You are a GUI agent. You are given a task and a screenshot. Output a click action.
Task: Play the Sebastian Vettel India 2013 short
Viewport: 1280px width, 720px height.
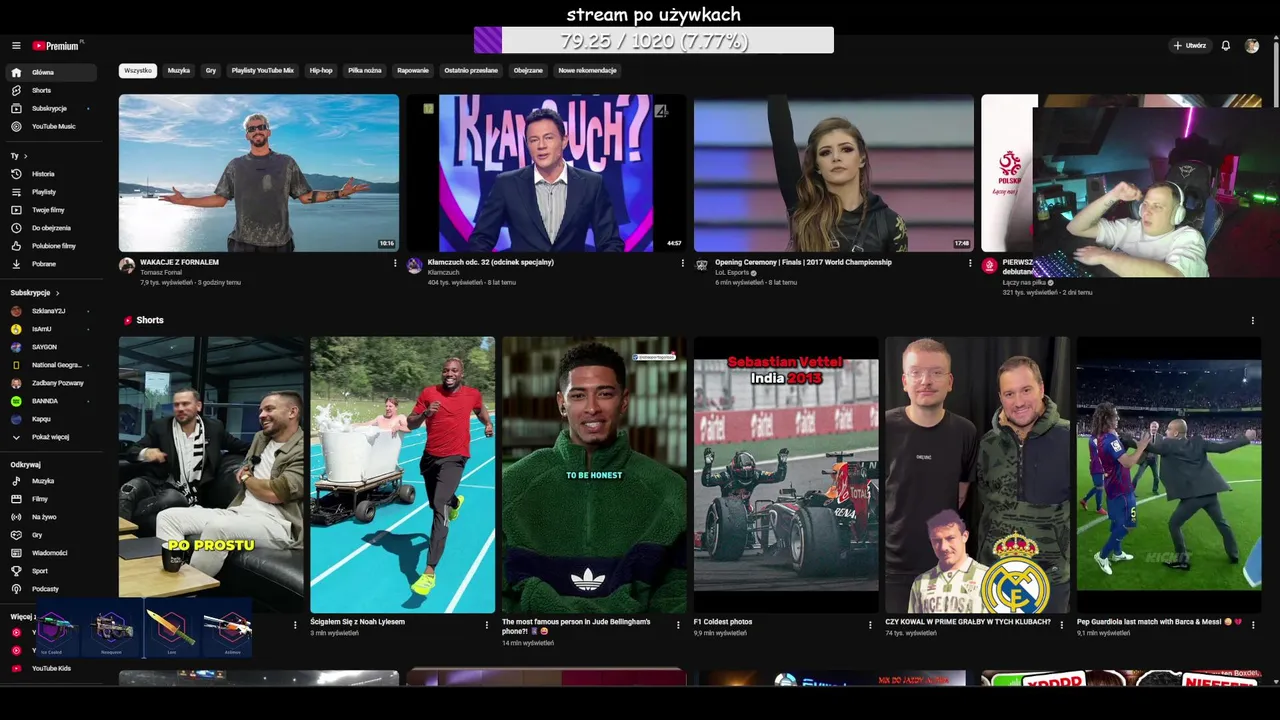[786, 475]
